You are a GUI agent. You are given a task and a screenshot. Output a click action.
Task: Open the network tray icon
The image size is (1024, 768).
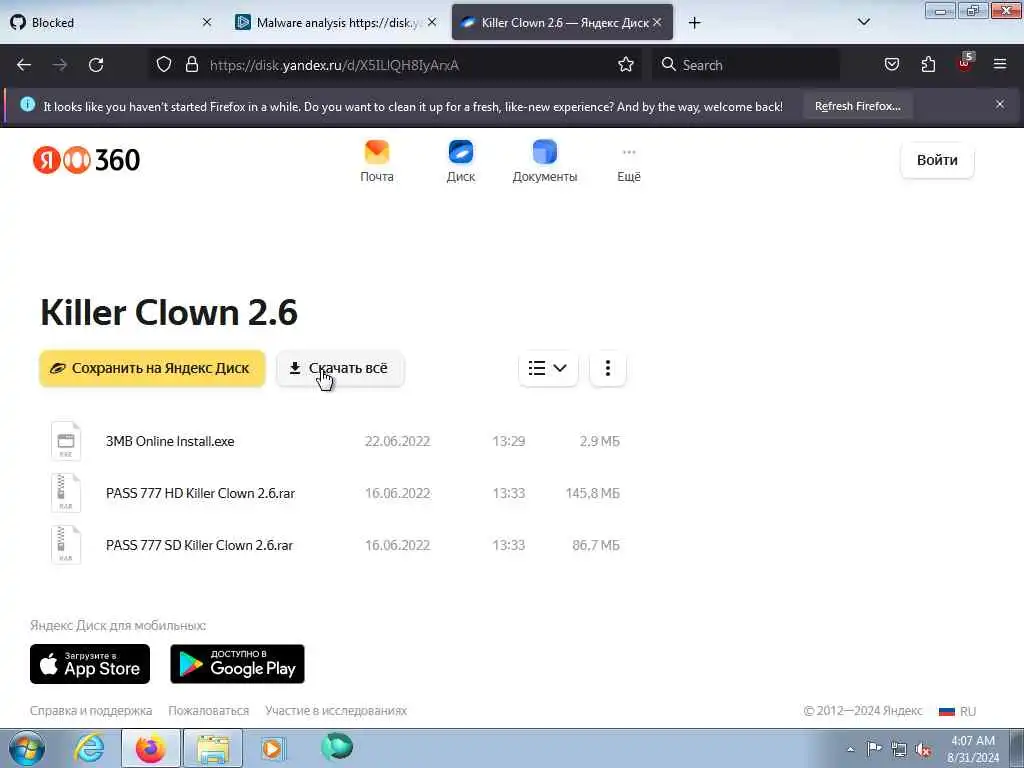[899, 750]
